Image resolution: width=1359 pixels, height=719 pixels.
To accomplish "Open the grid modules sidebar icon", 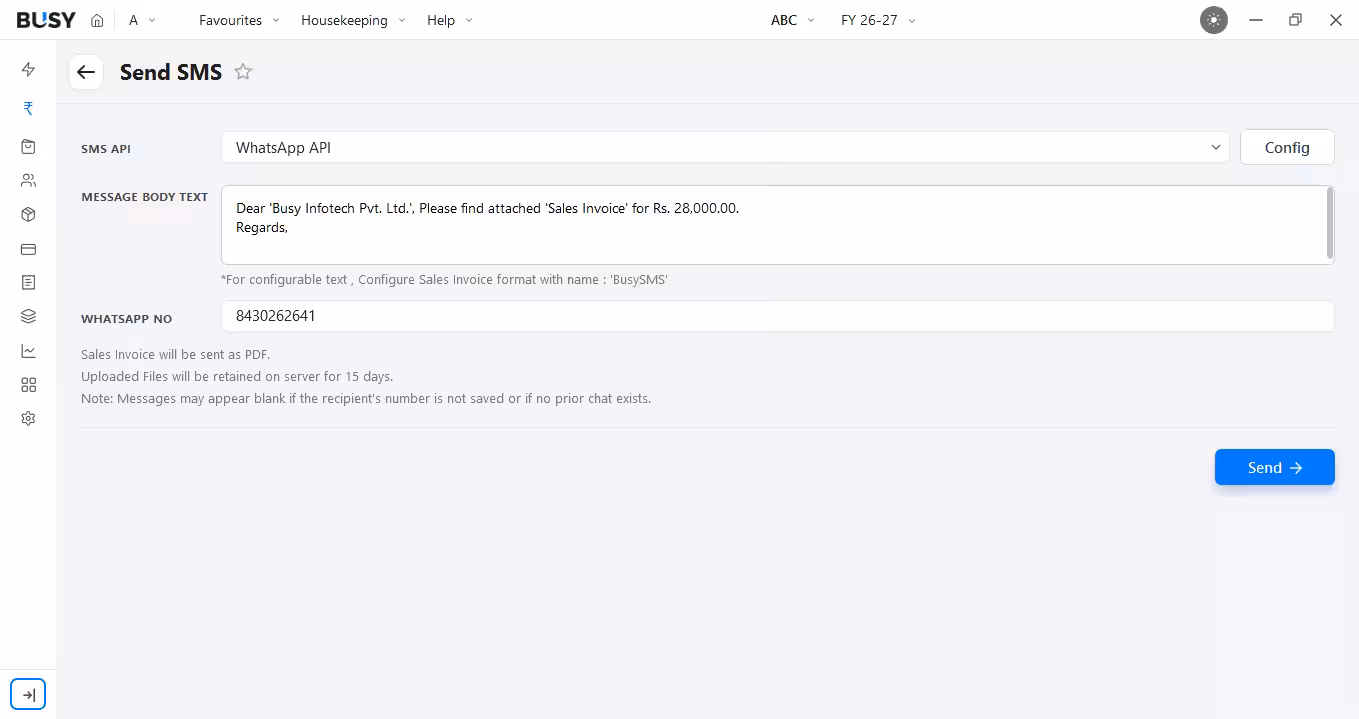I will pyautogui.click(x=28, y=385).
